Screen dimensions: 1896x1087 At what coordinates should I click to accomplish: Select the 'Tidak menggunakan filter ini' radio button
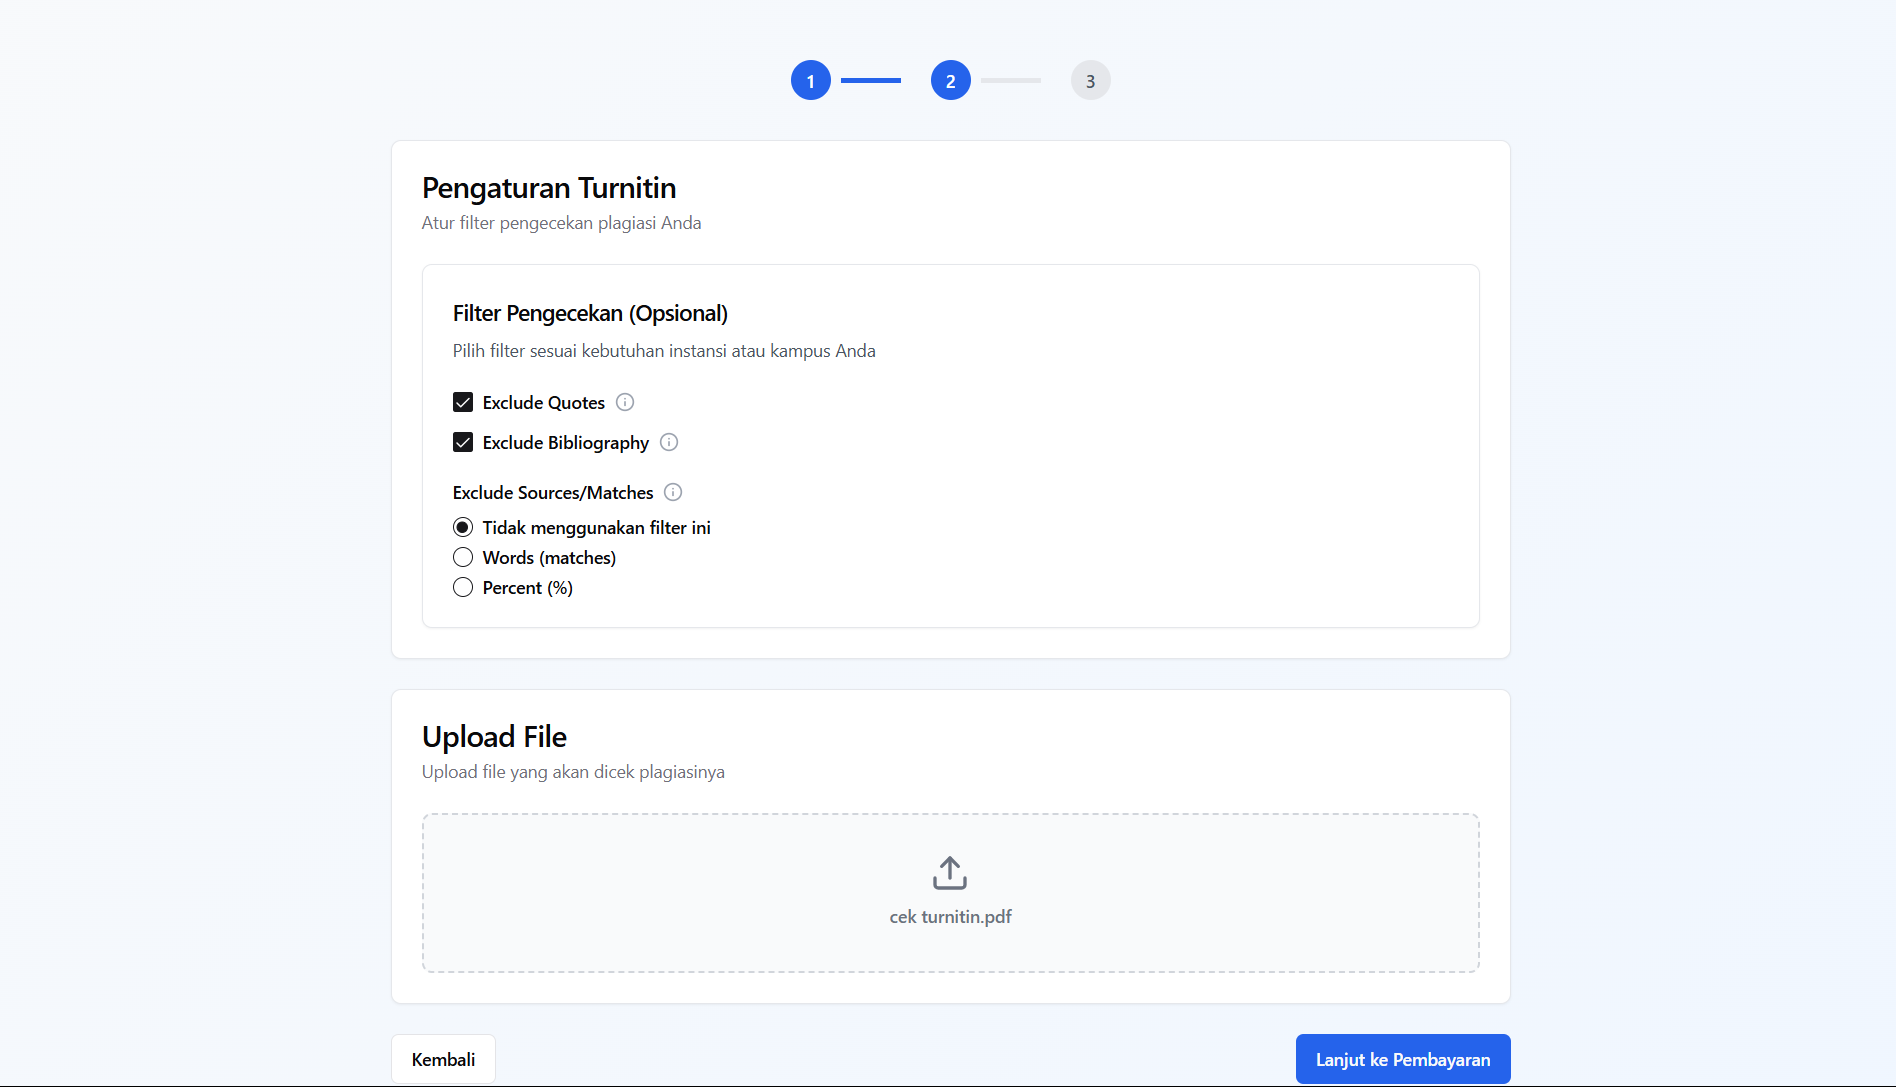coord(463,527)
